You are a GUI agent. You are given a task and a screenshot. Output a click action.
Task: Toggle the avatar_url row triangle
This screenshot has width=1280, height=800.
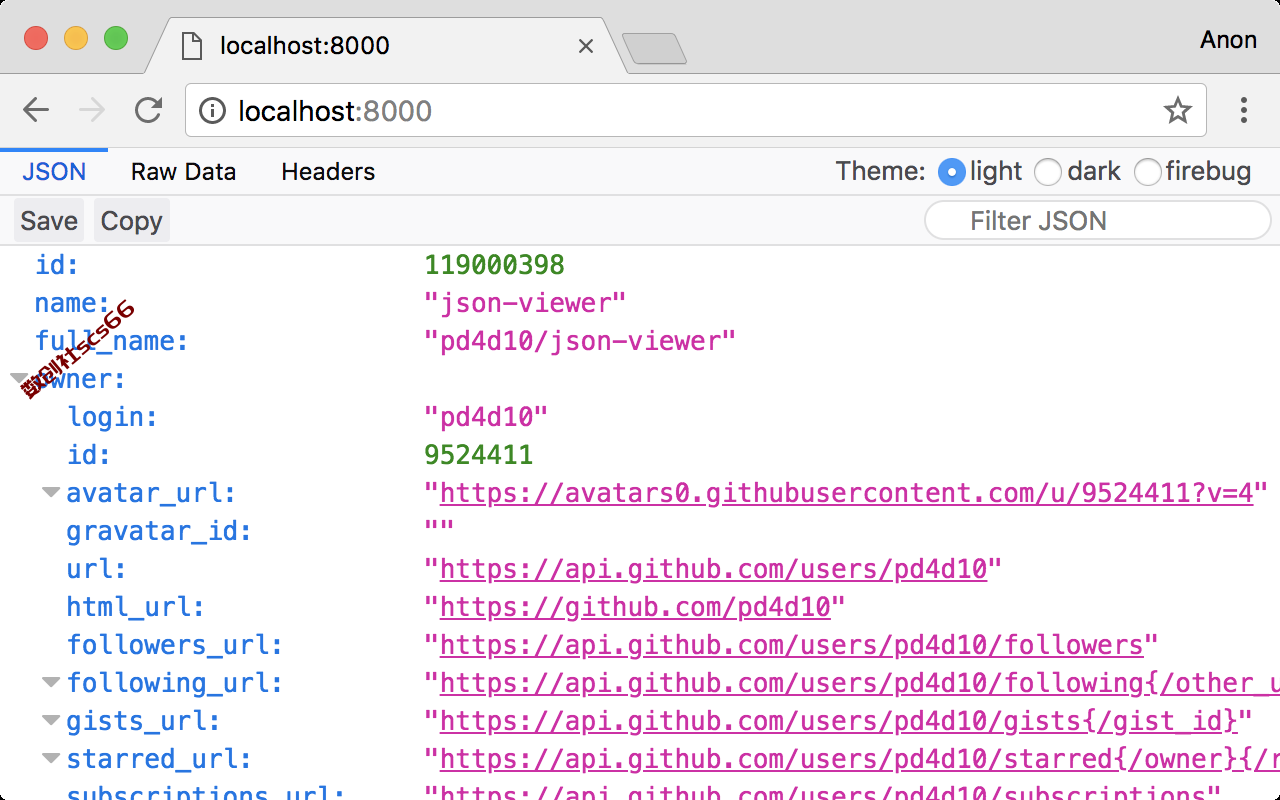(51, 493)
